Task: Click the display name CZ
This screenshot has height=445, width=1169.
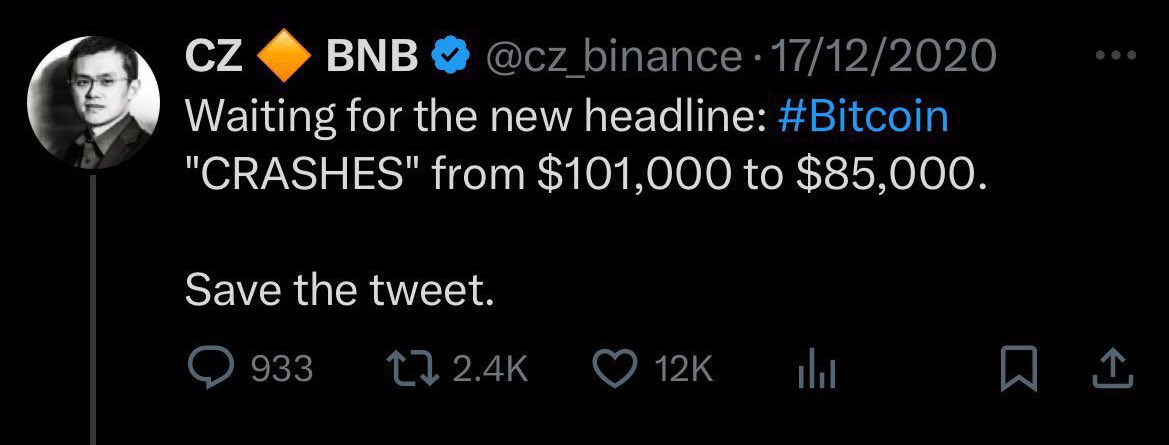Action: tap(213, 59)
